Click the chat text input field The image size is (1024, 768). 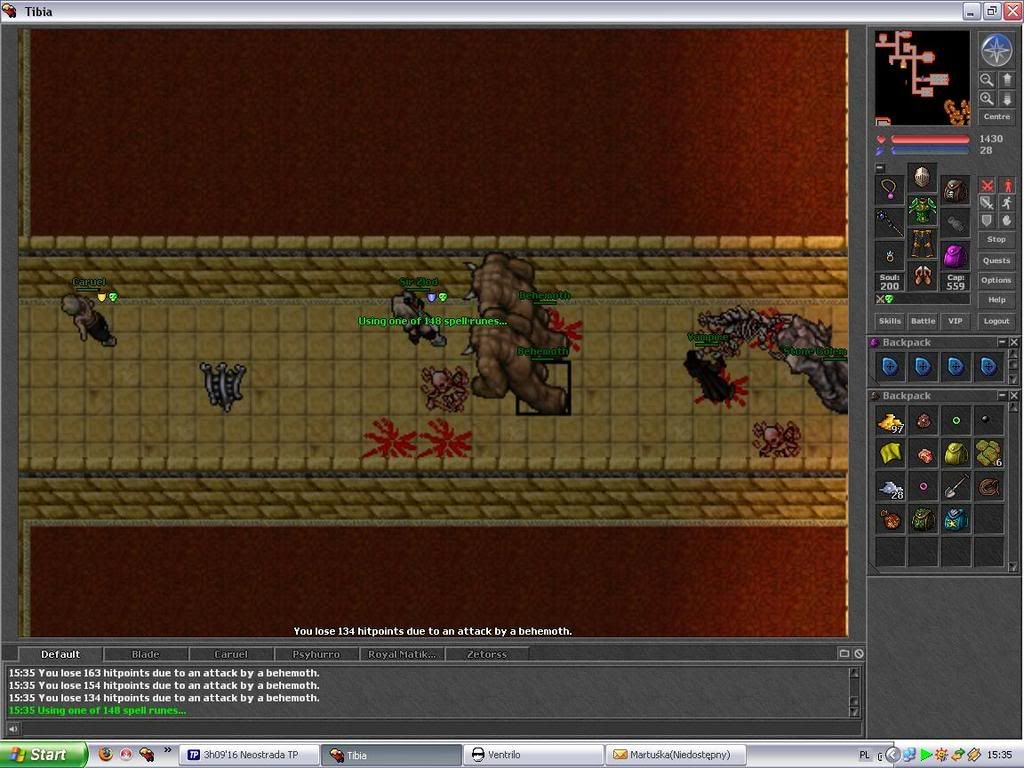(x=441, y=729)
